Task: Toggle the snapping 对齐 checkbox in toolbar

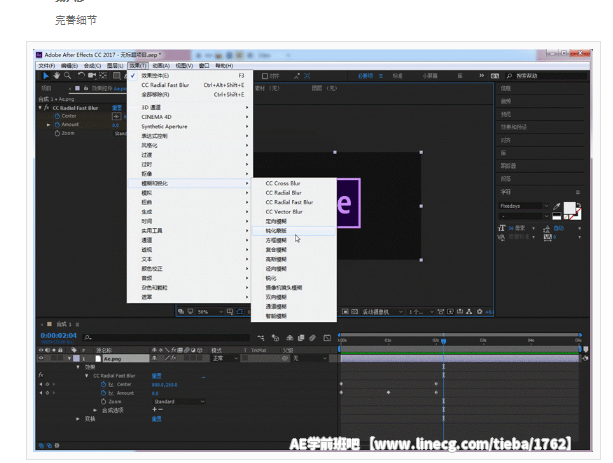Action: [265, 76]
